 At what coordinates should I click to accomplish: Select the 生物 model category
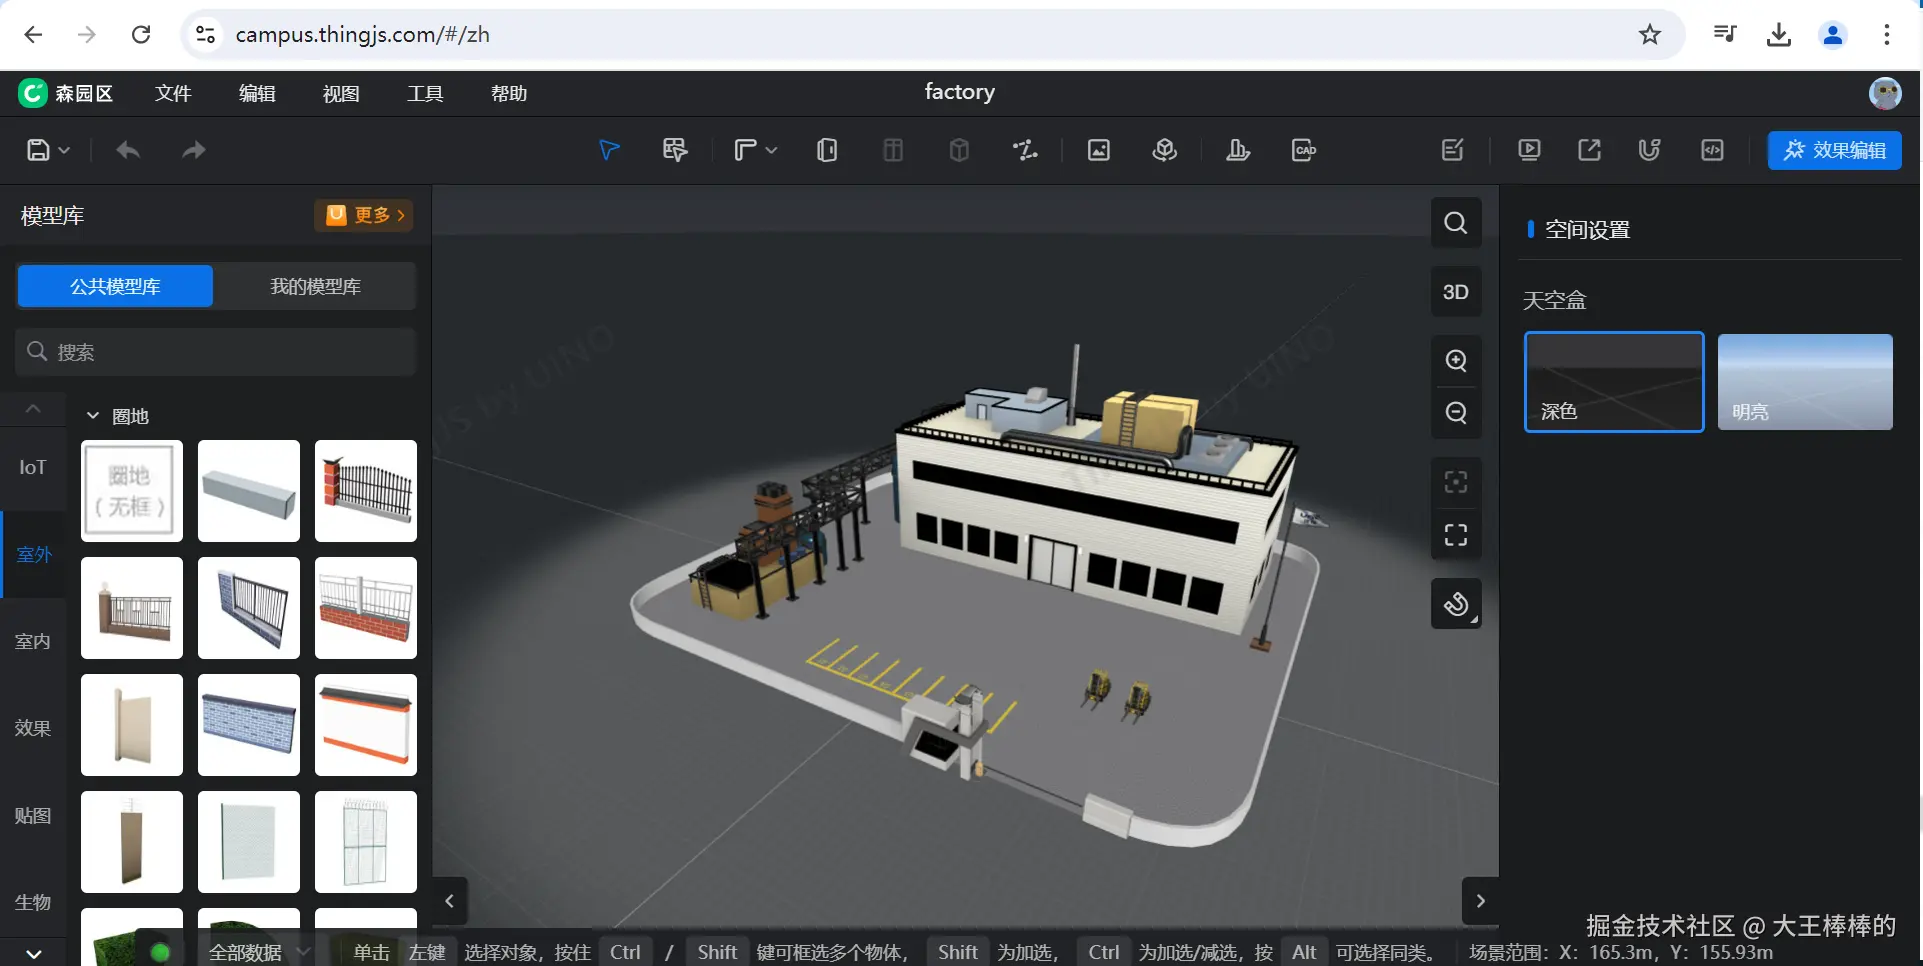(33, 902)
